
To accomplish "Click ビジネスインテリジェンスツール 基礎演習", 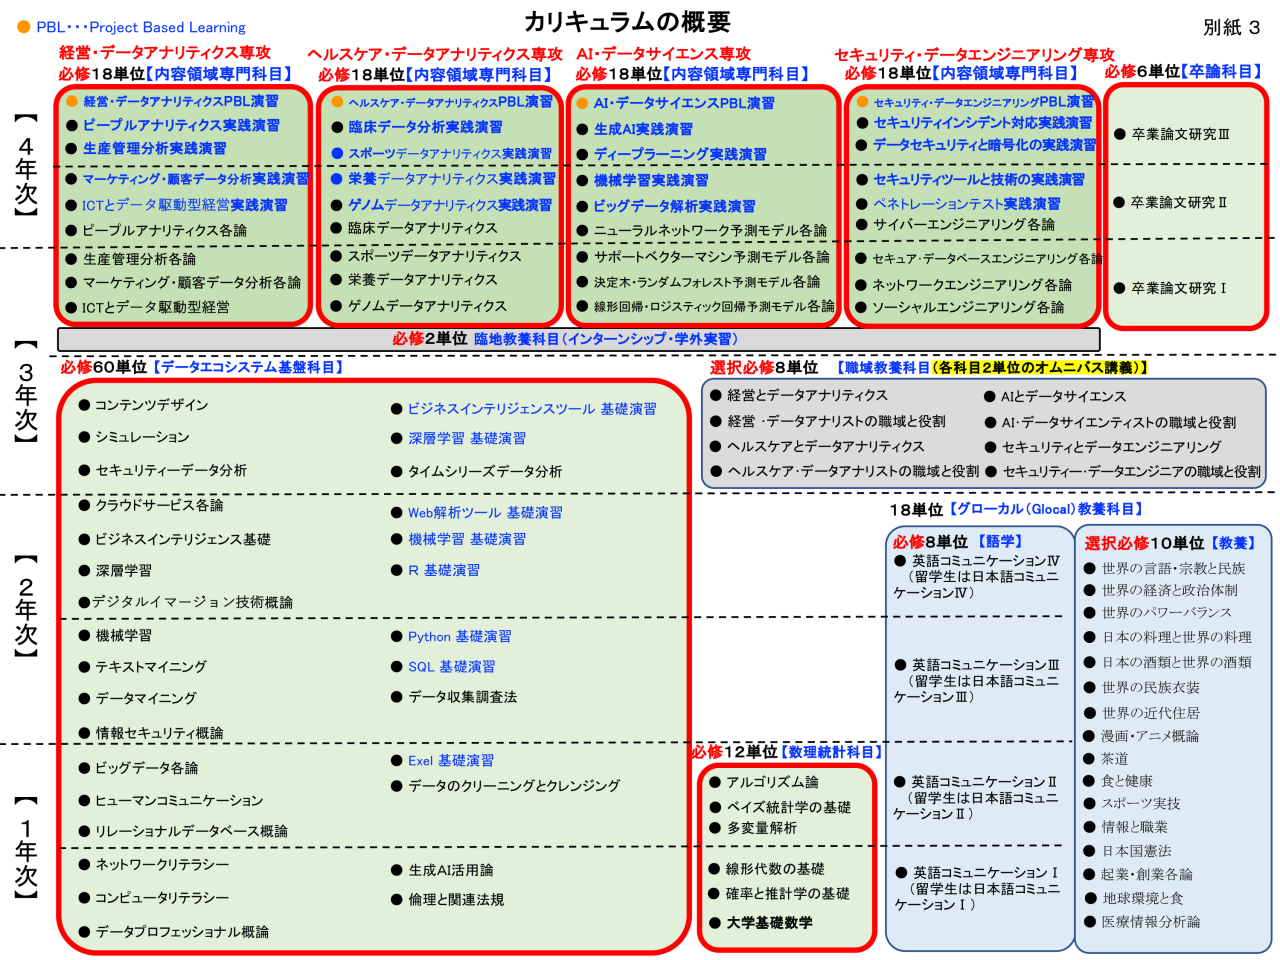I will pyautogui.click(x=532, y=409).
